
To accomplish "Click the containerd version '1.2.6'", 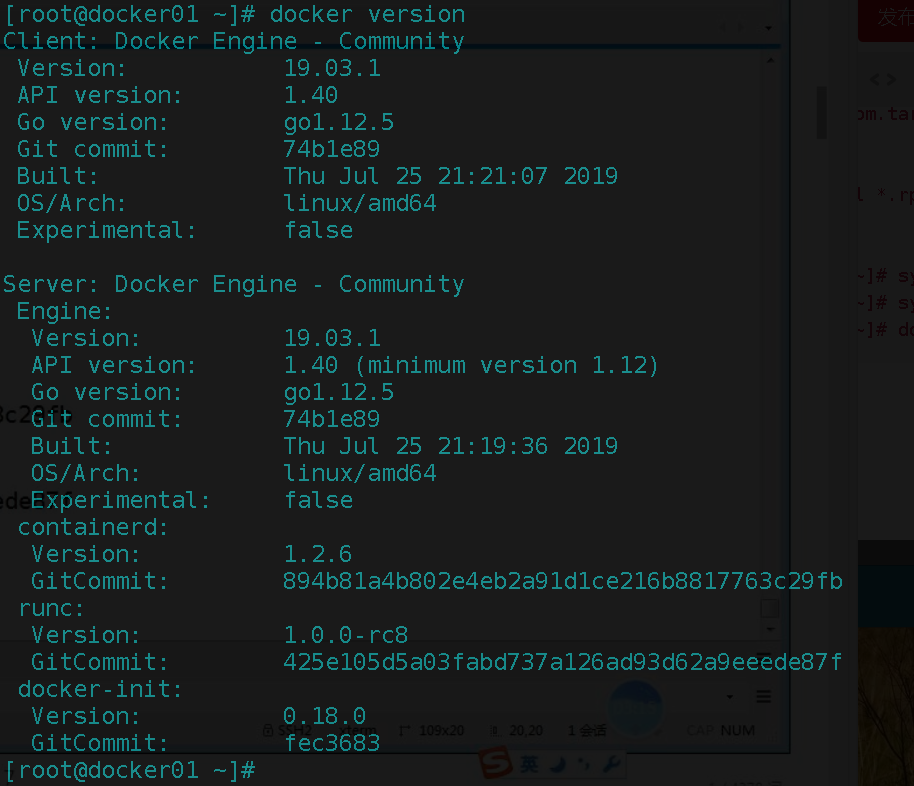I will click(x=318, y=554).
